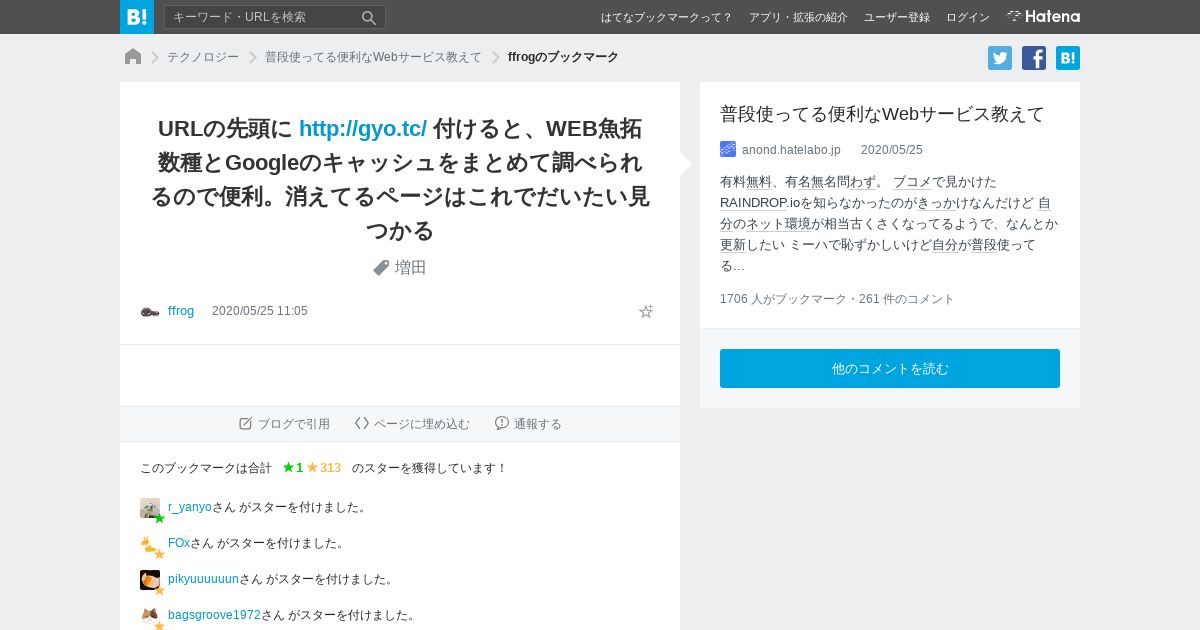Click article date 2020/05/25 in the right panel
Viewport: 1200px width, 630px height.
click(892, 150)
